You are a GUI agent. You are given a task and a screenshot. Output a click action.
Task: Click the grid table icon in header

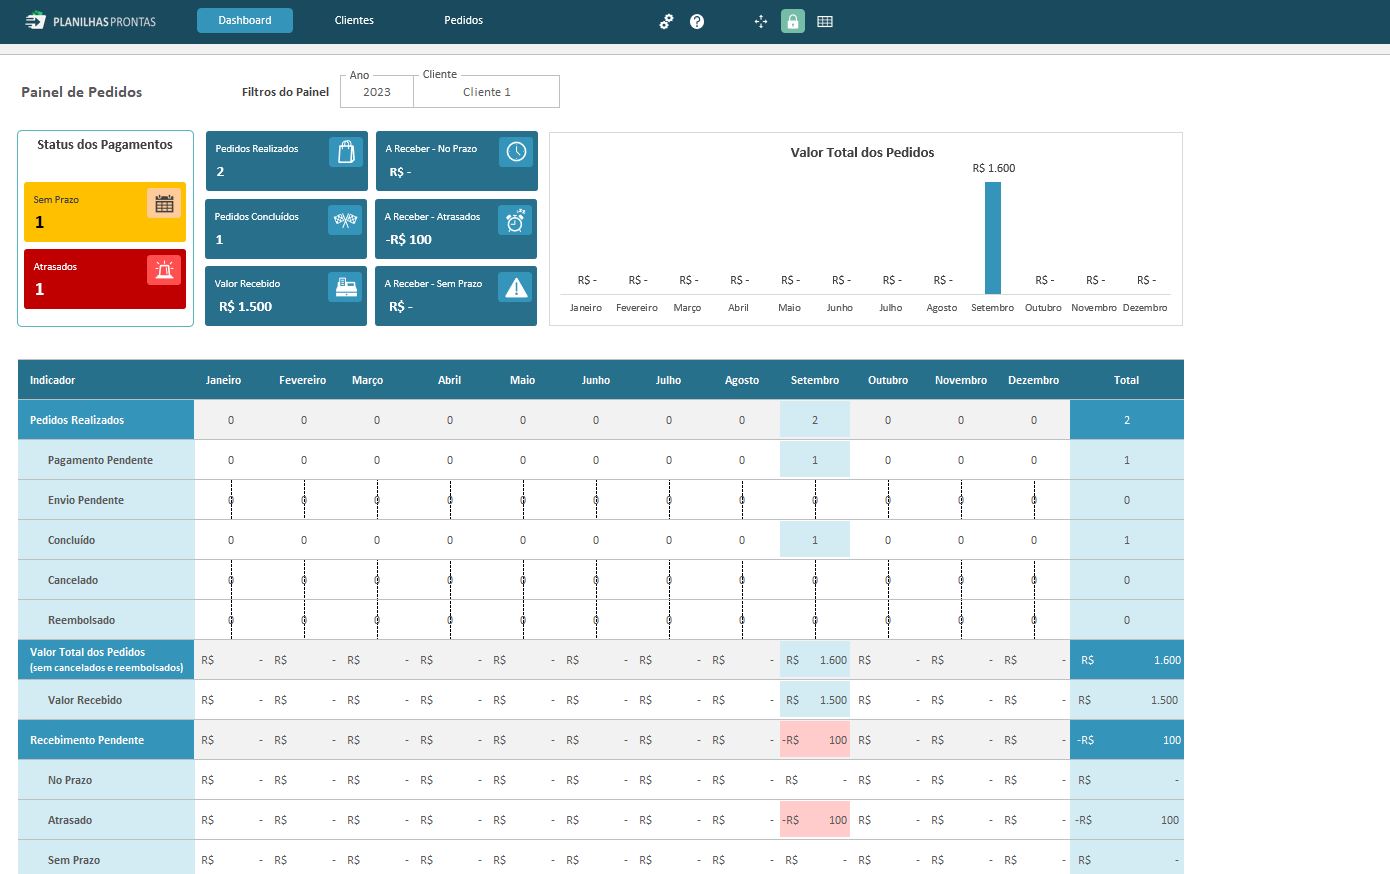coord(825,21)
